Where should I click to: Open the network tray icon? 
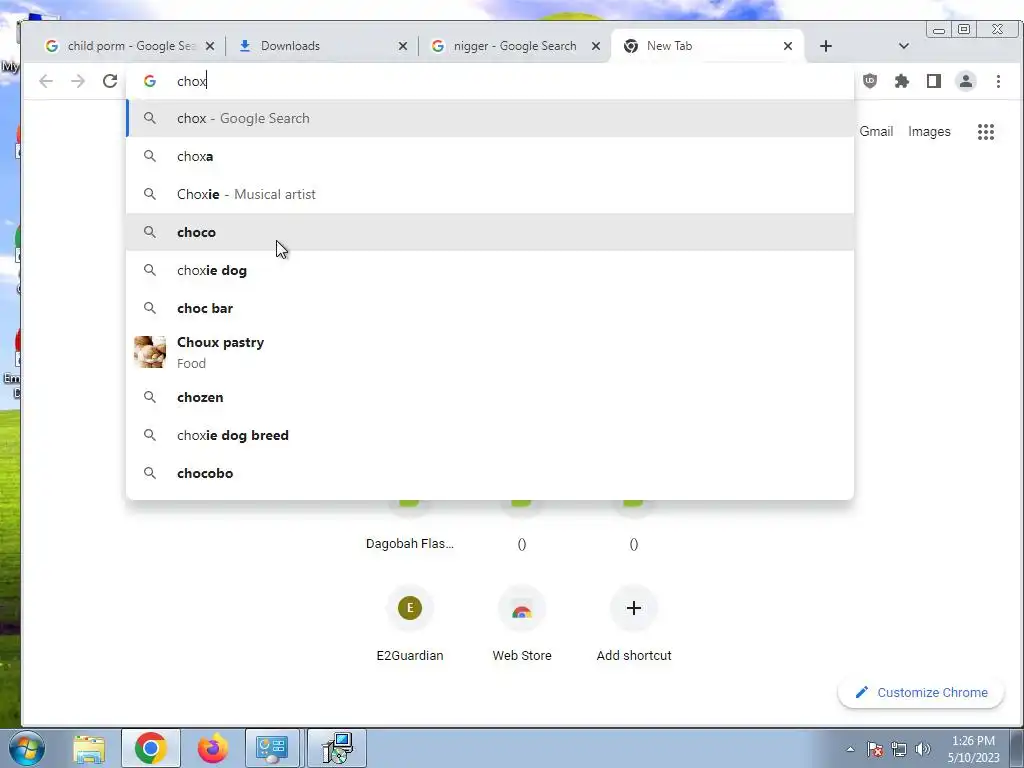[x=899, y=749]
